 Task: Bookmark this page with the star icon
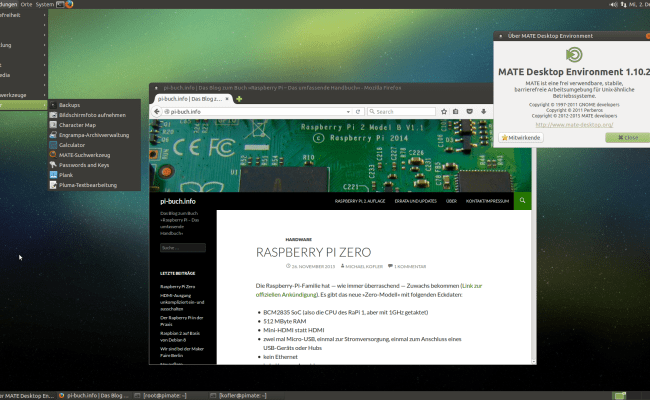444,112
